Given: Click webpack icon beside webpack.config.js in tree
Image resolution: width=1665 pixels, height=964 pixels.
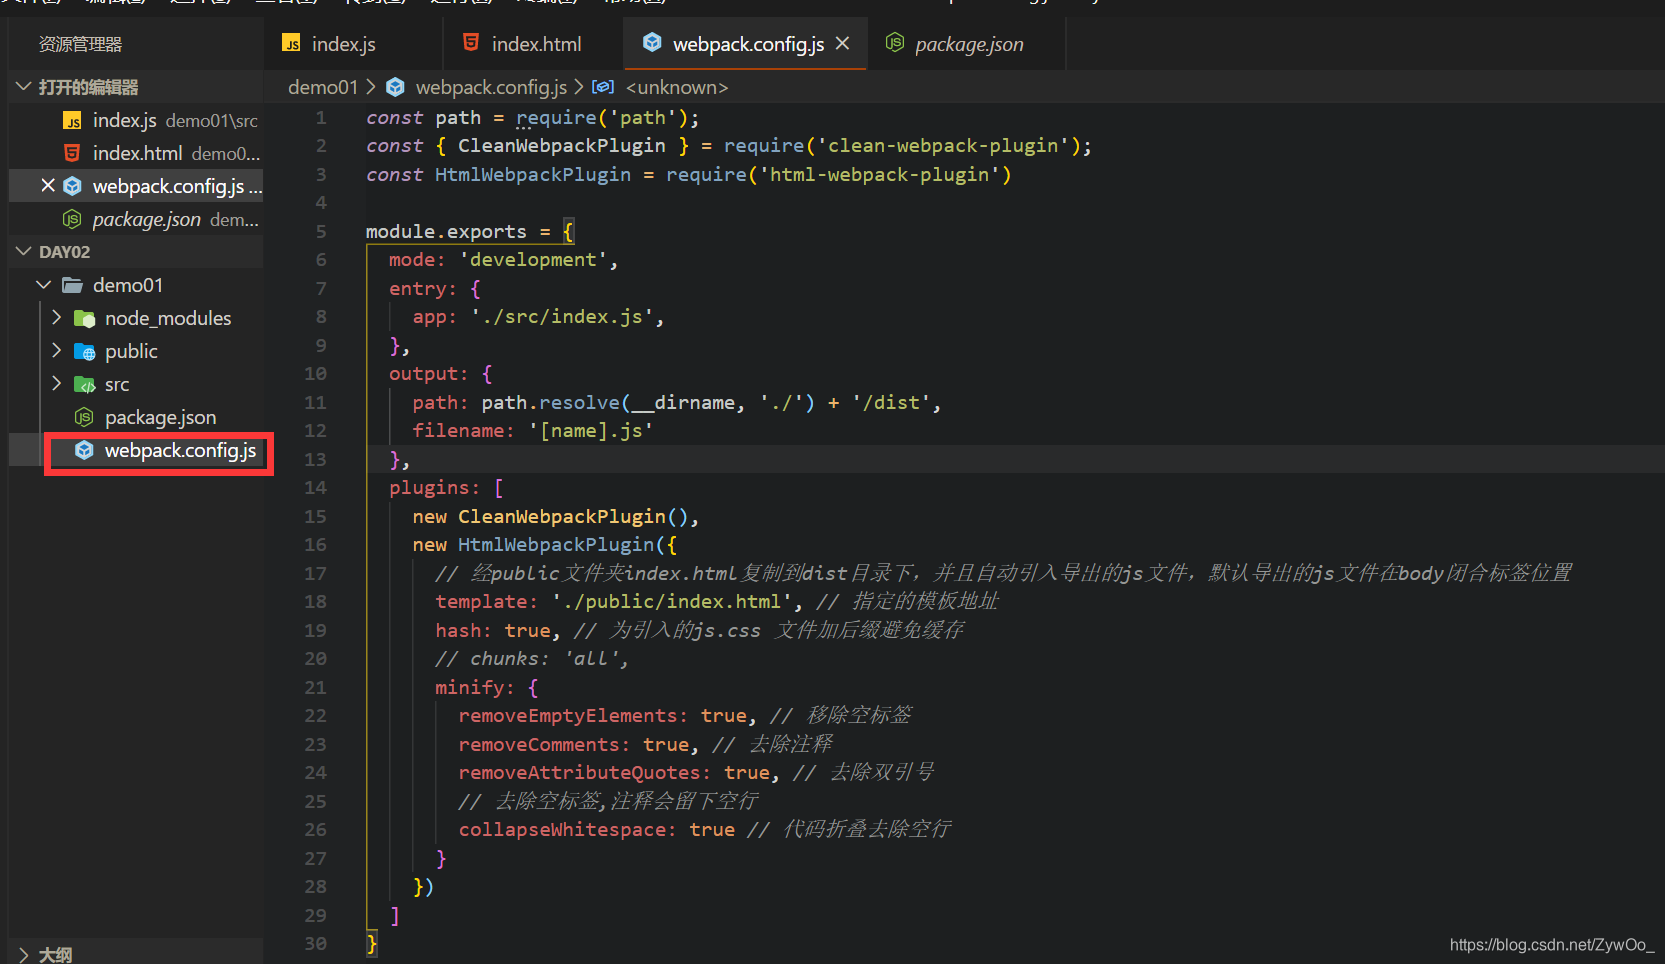Looking at the screenshot, I should tap(84, 450).
